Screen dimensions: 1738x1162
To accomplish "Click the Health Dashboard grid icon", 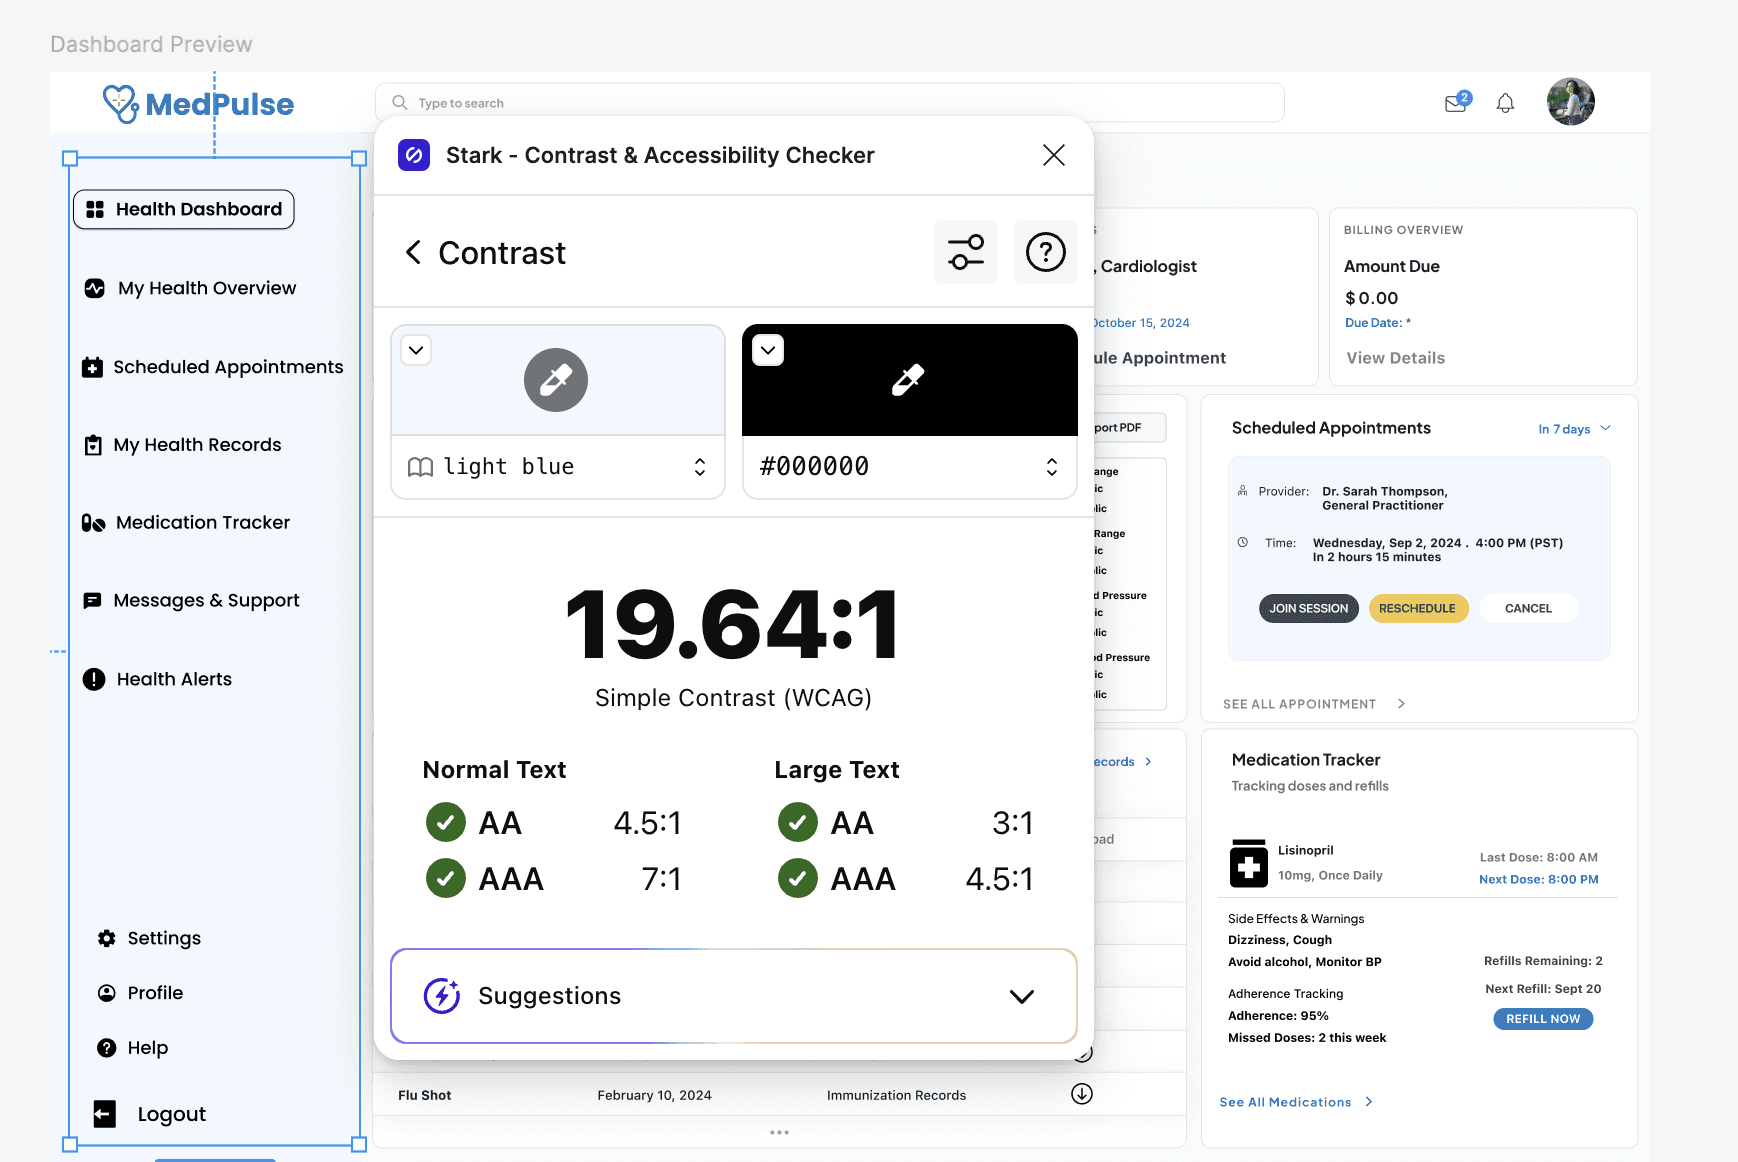I will (x=95, y=209).
